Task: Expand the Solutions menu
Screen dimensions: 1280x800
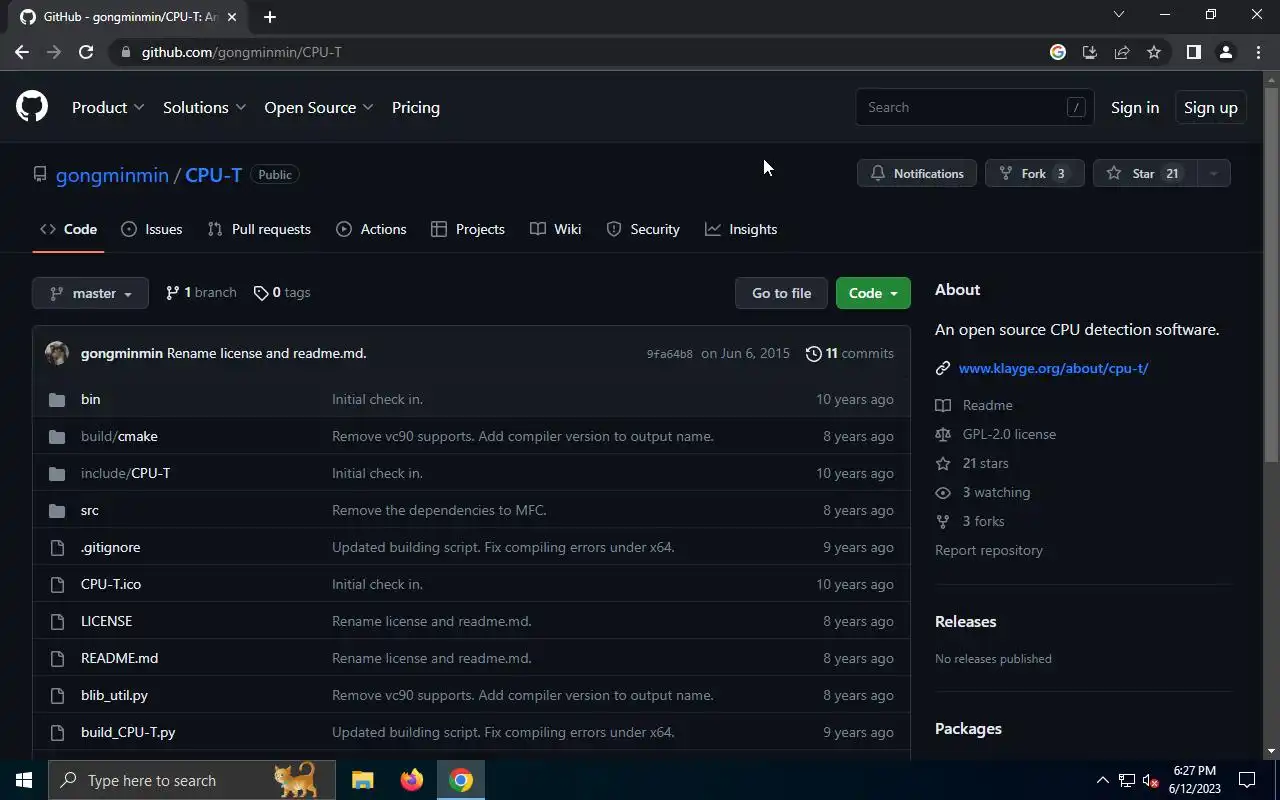Action: point(205,107)
